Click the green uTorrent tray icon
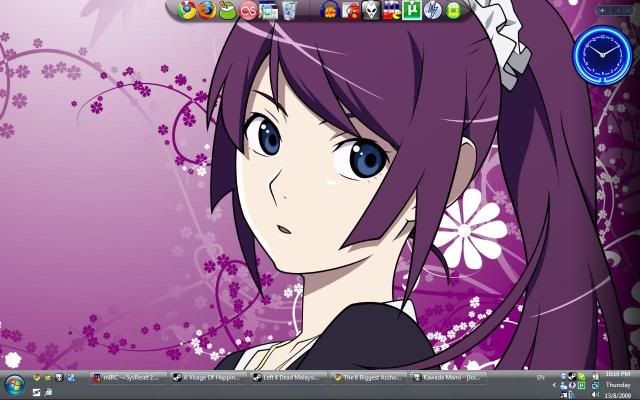 (581, 385)
